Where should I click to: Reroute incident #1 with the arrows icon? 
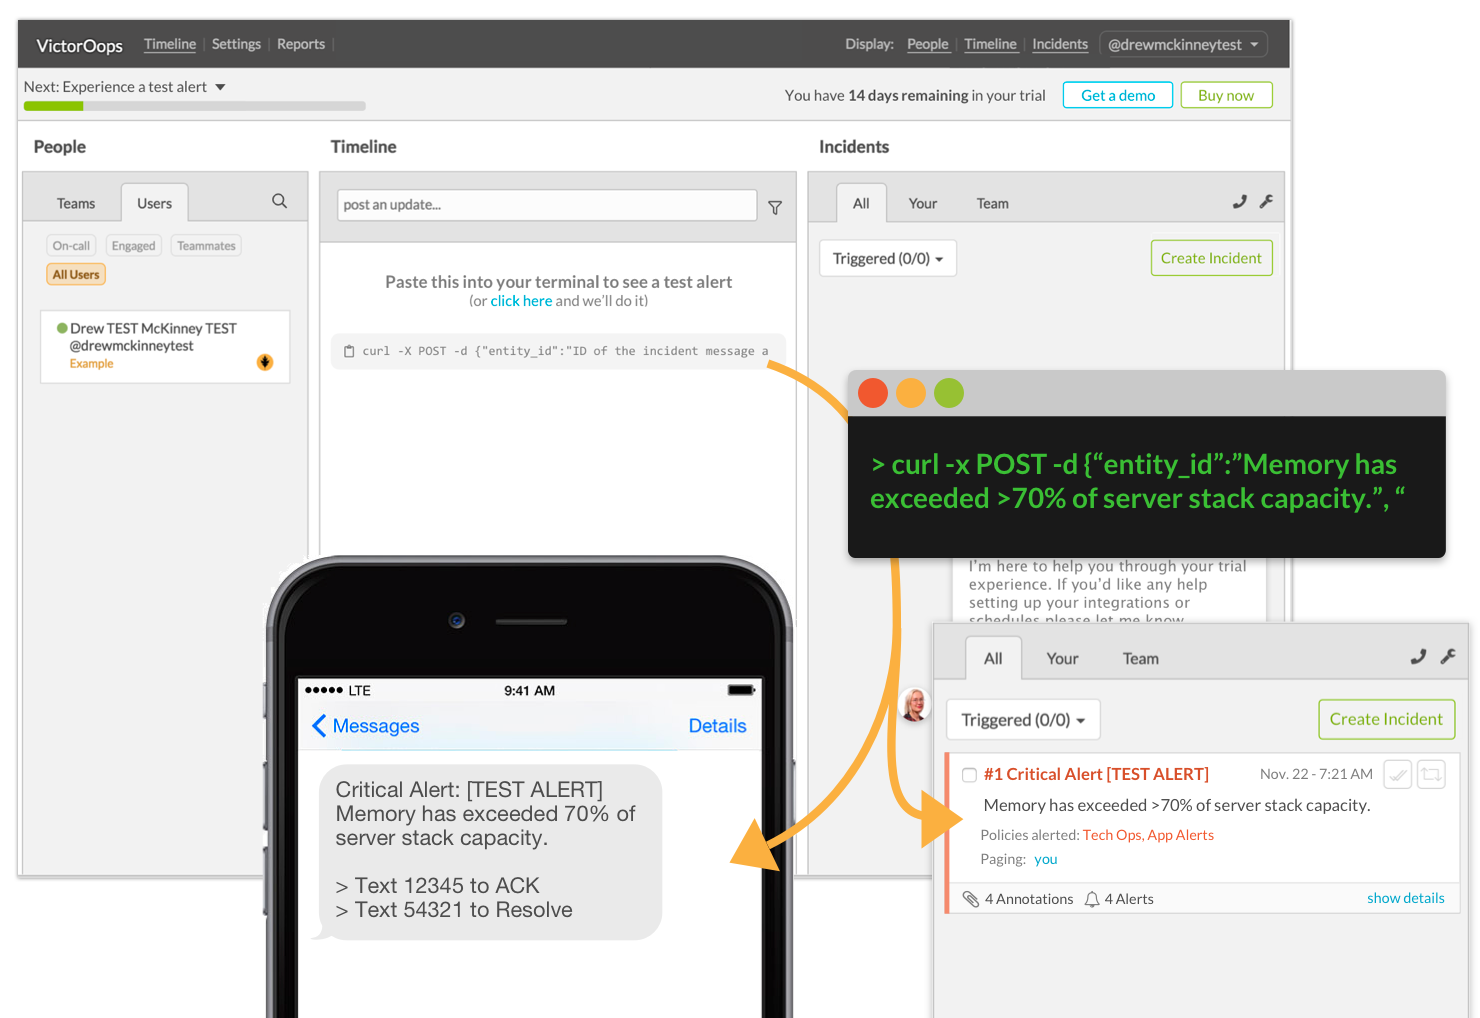(1432, 774)
